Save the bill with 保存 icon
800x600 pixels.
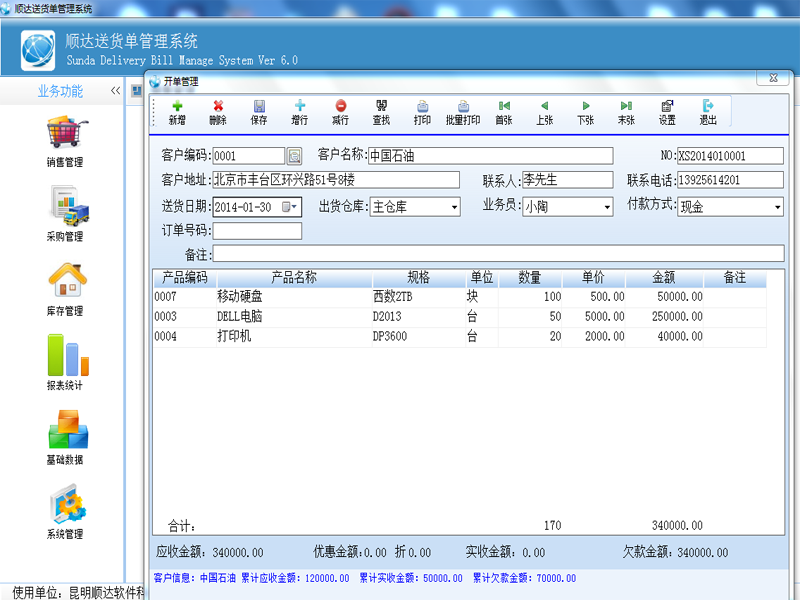coord(259,111)
